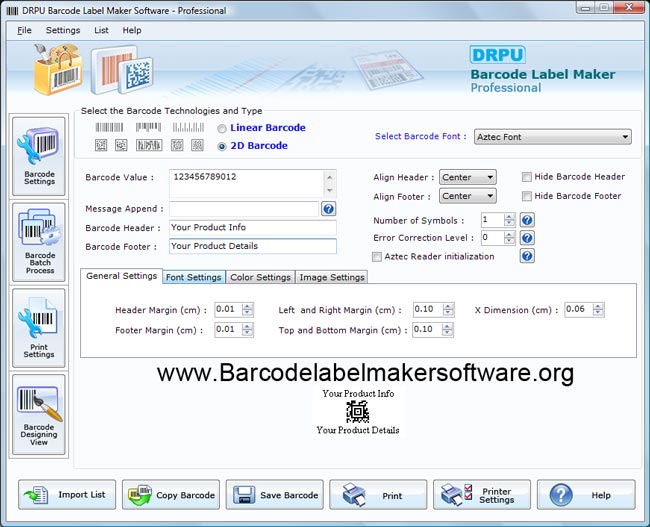The height and width of the screenshot is (527, 650).
Task: Click help icon next to Message Append
Action: coord(328,209)
